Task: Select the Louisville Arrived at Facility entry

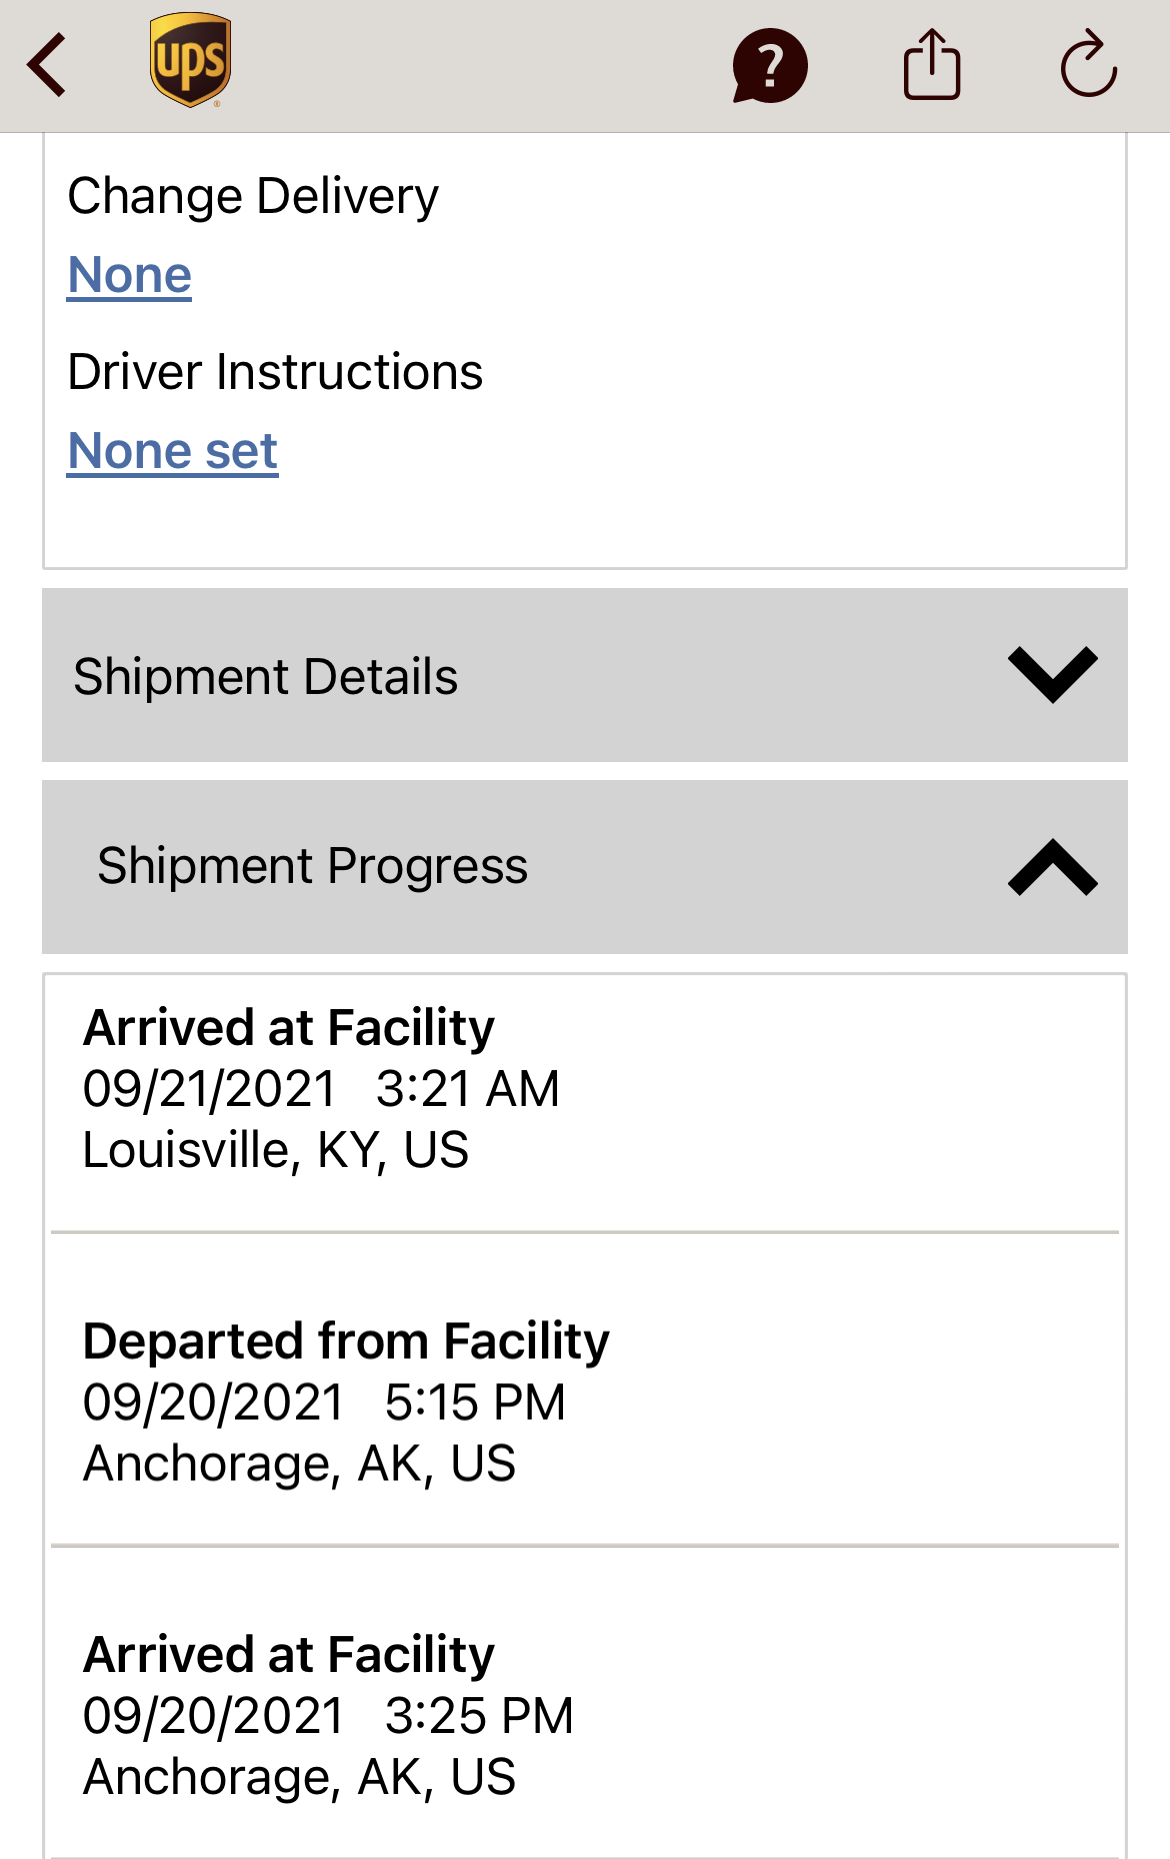Action: (x=585, y=1100)
